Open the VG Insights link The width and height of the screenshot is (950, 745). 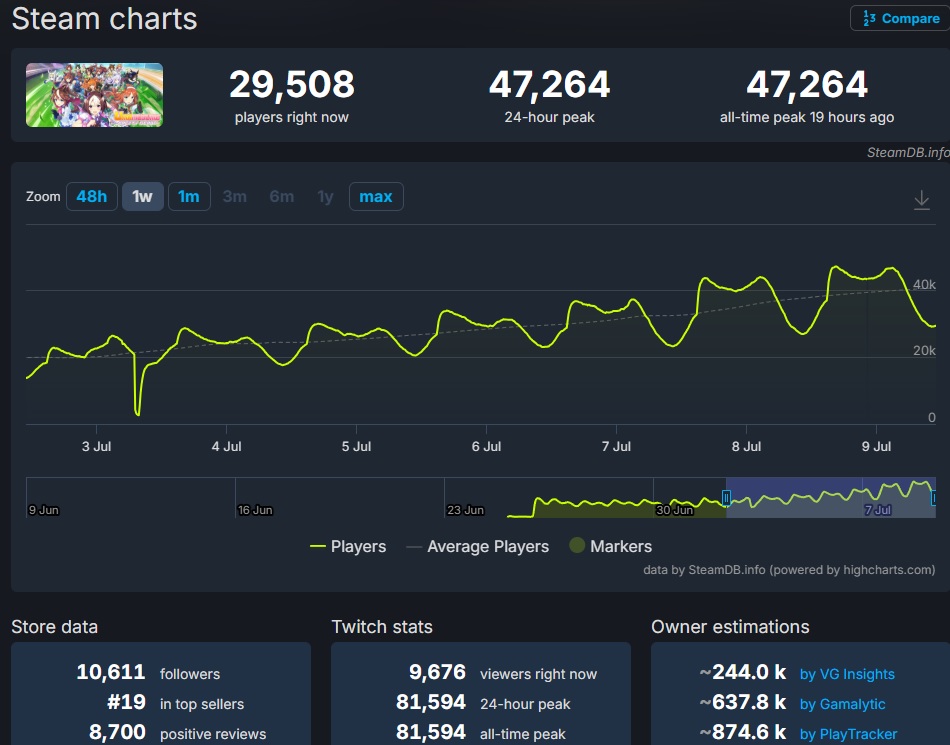click(x=847, y=674)
